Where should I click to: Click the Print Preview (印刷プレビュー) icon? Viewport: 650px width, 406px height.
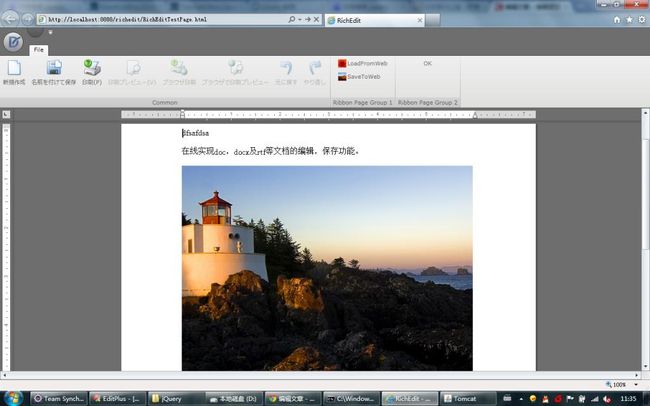pos(133,68)
